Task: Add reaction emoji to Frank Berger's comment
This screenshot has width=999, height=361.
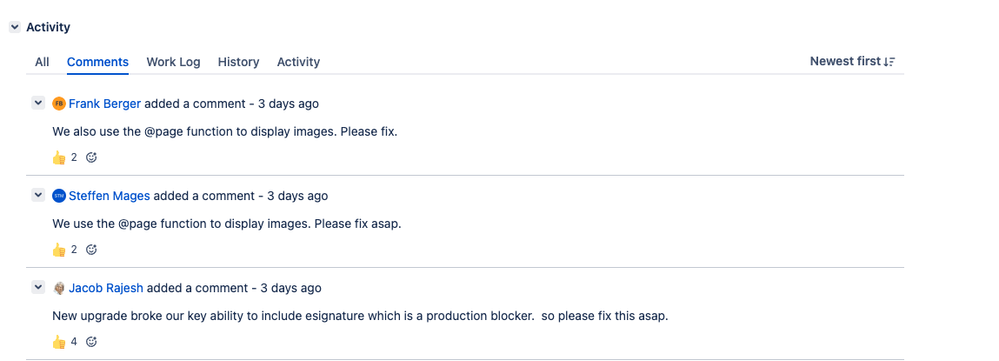Action: point(91,157)
